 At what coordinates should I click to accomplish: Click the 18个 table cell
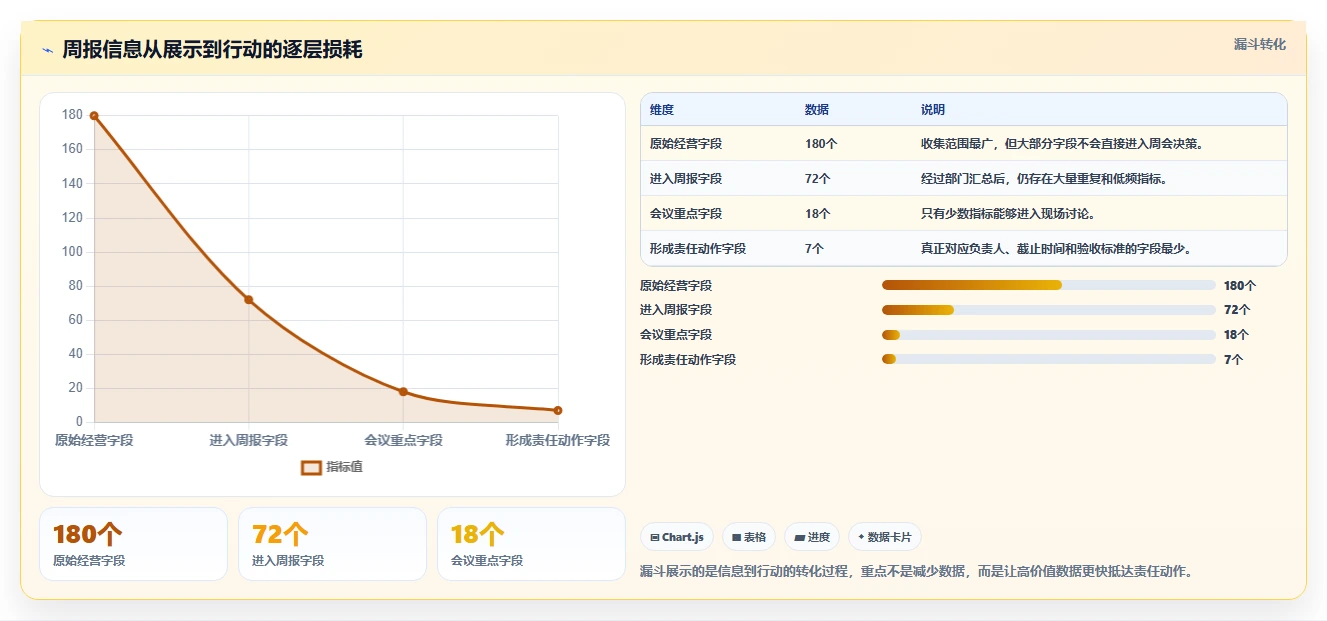pos(818,214)
